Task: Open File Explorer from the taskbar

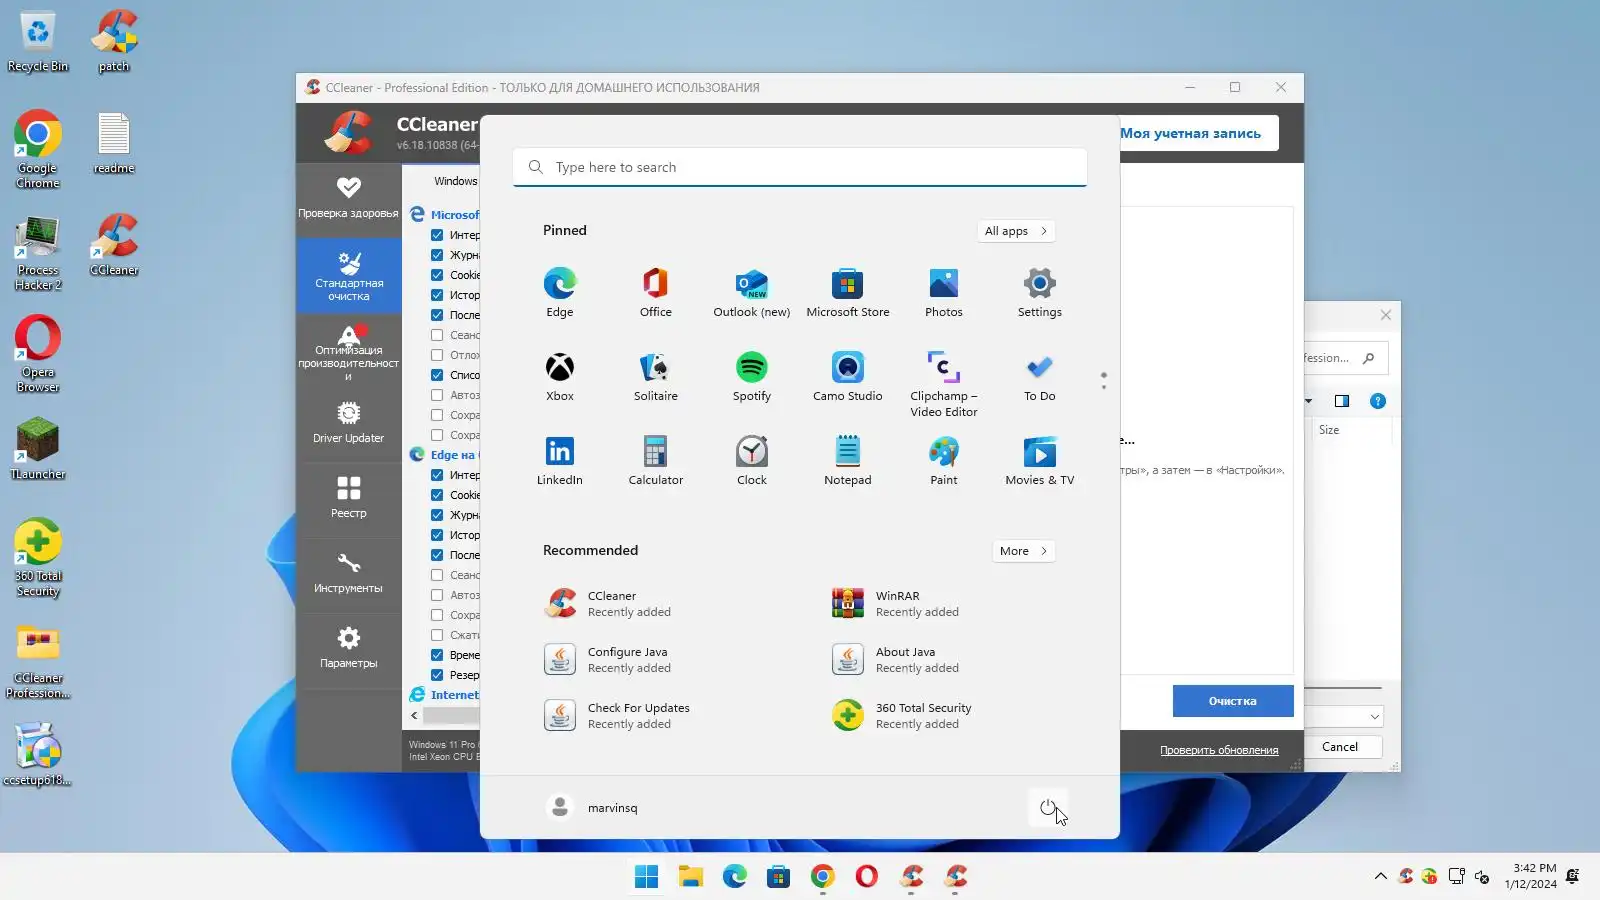Action: (691, 877)
